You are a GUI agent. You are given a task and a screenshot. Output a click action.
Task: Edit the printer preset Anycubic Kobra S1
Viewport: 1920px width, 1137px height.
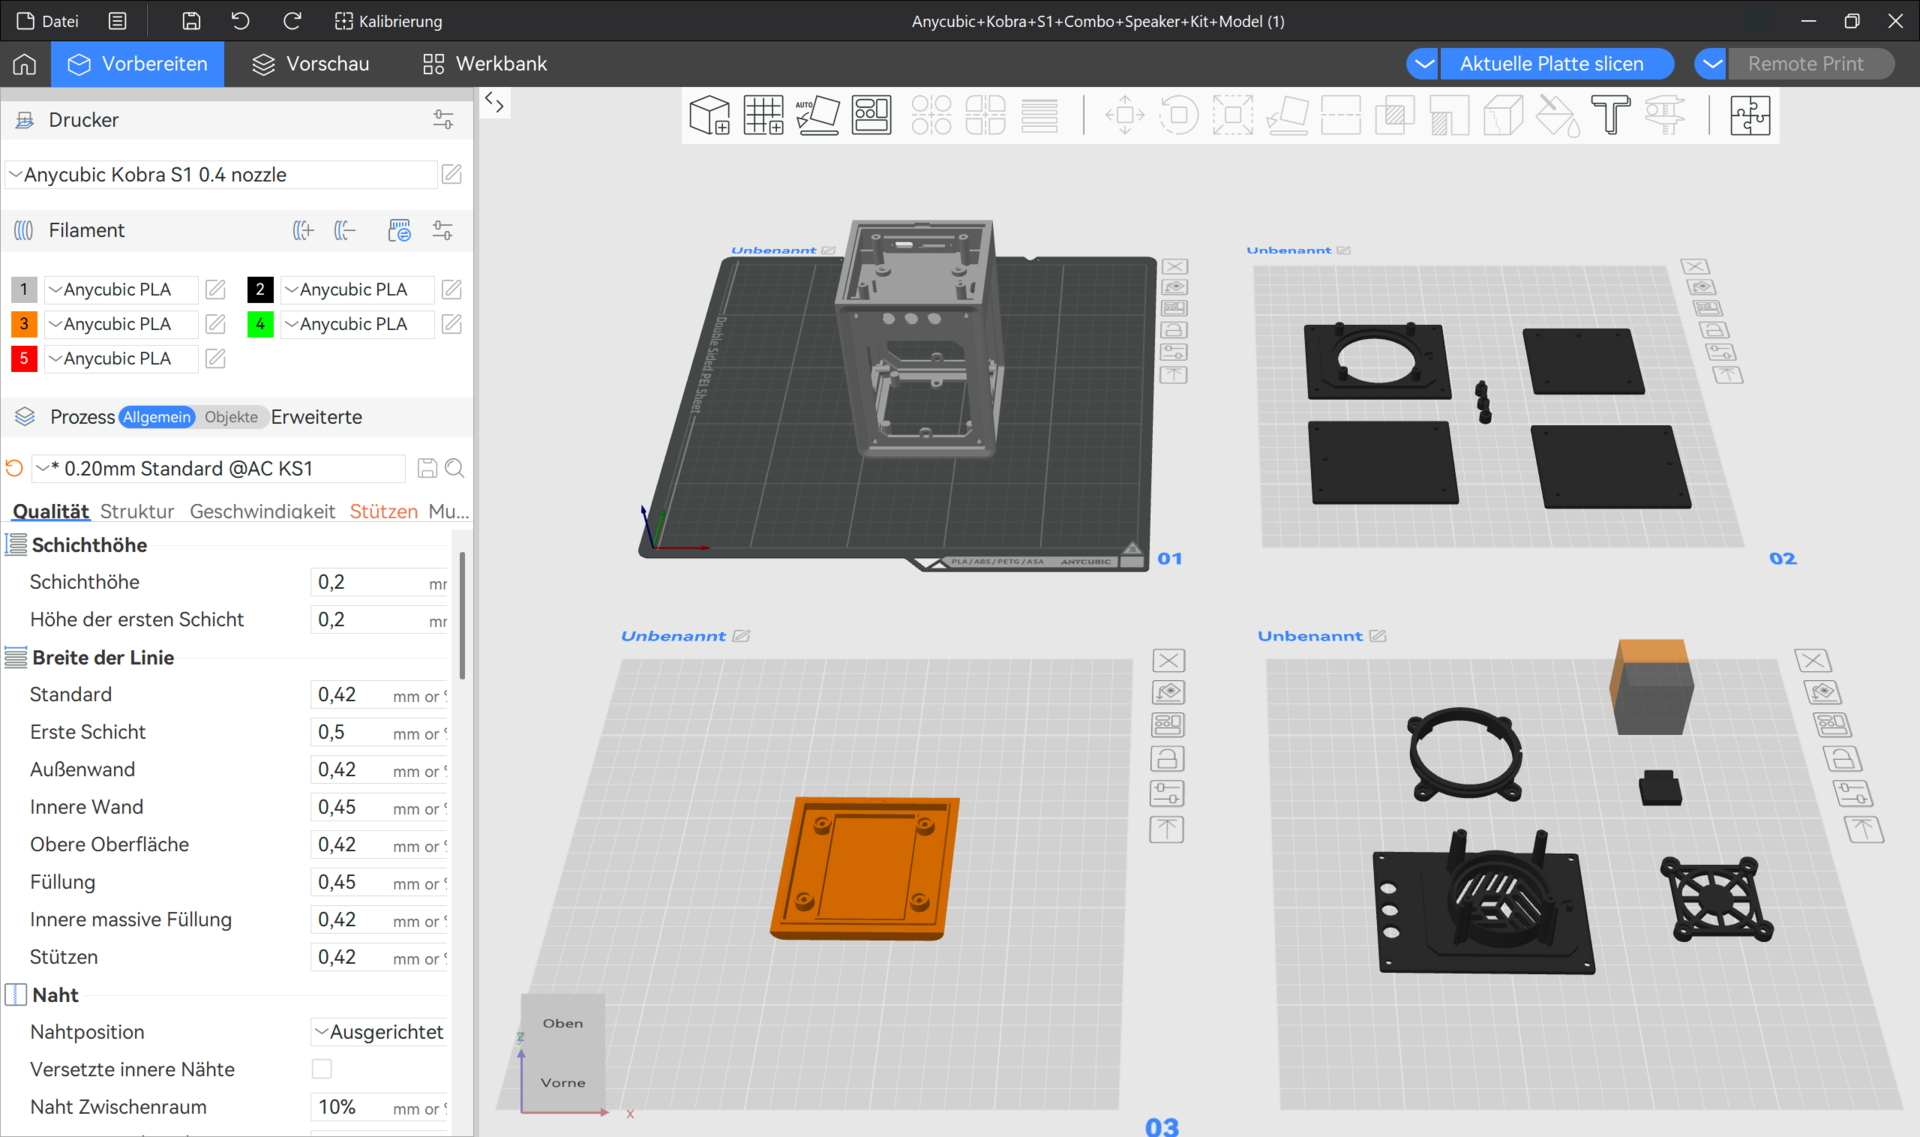click(x=452, y=174)
